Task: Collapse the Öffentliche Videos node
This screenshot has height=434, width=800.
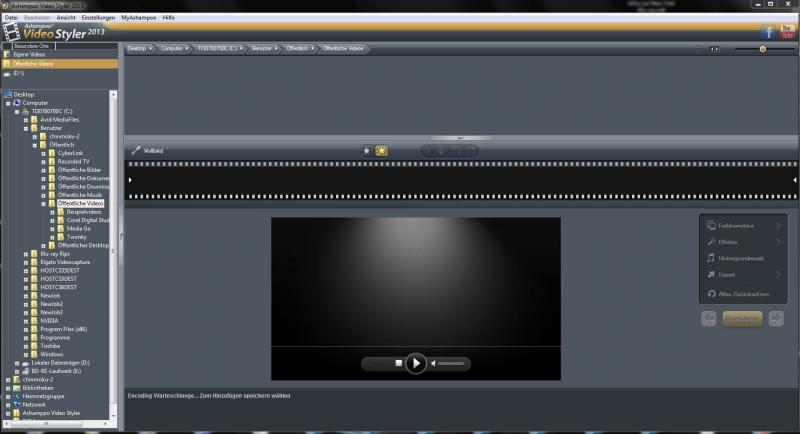Action: [x=43, y=203]
